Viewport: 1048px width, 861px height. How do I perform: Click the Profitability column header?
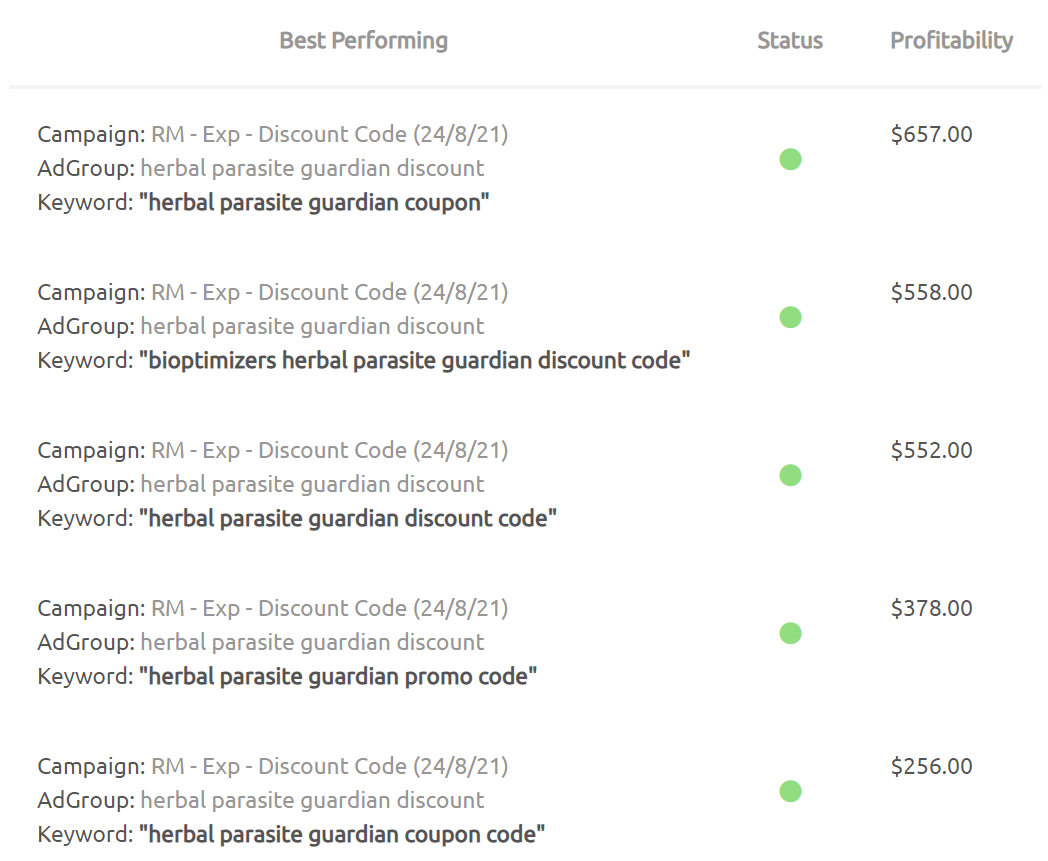(951, 41)
